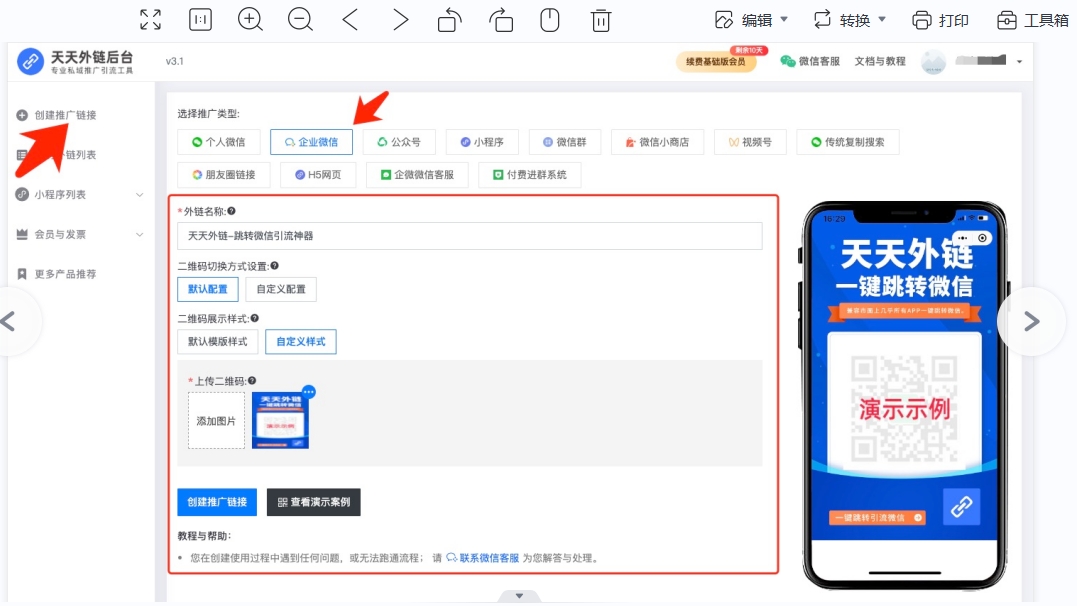Open the 工具箱 toolbox
Image resolution: width=1077 pixels, height=606 pixels.
point(1033,20)
